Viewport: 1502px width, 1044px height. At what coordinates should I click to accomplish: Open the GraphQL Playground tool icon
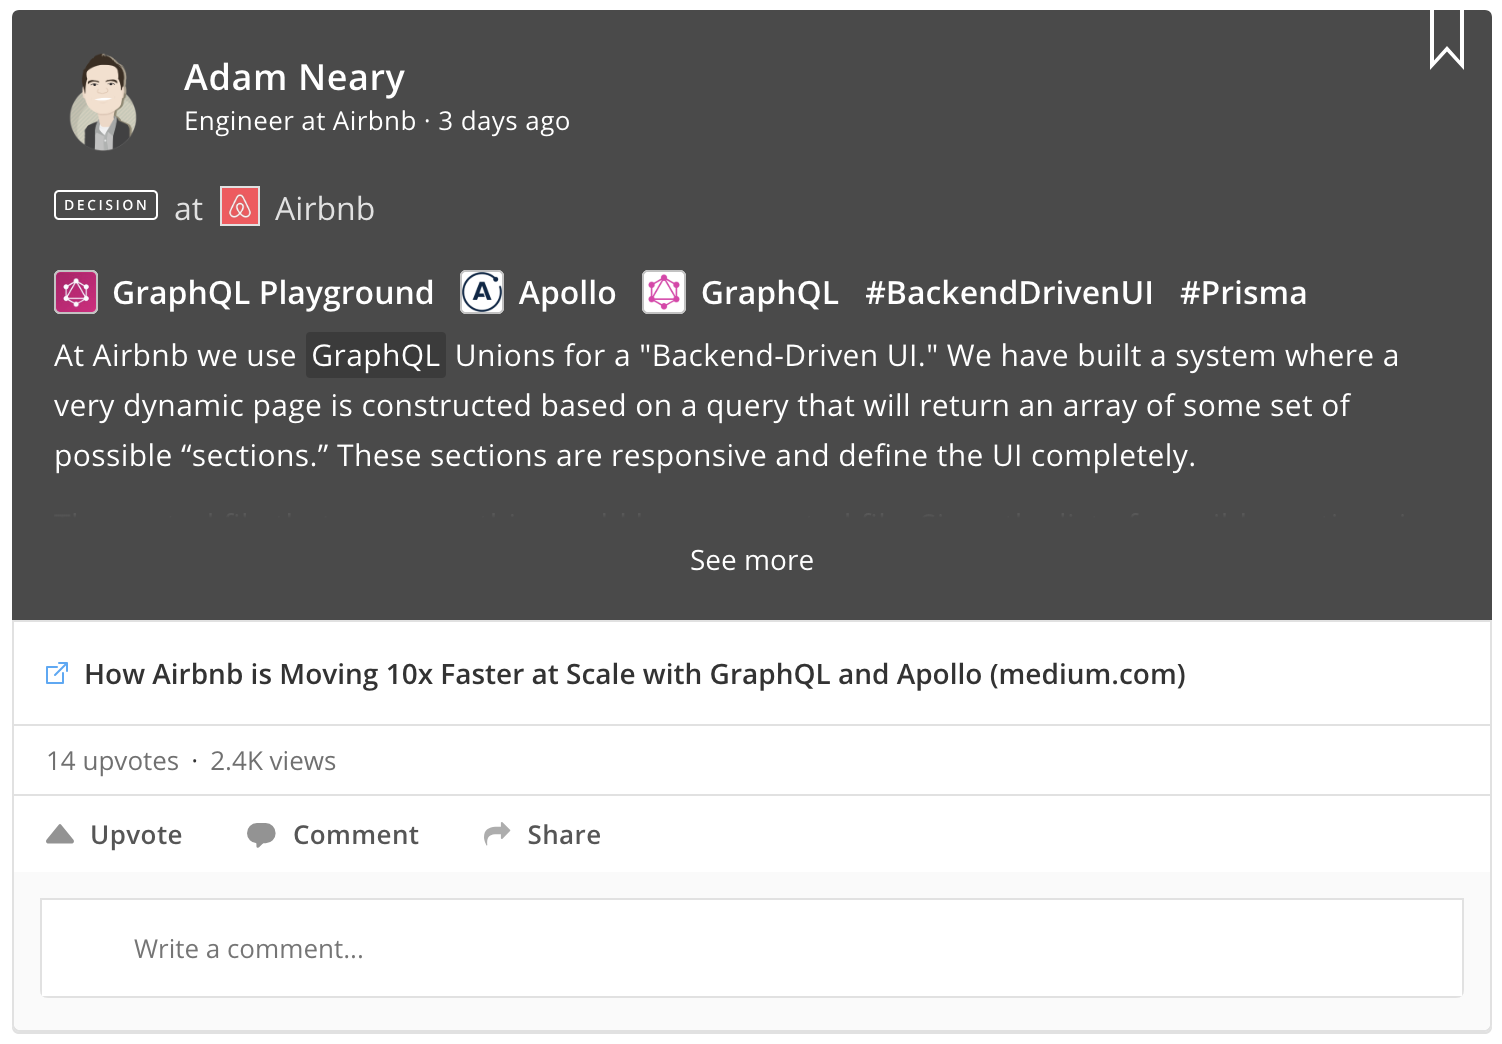76,292
